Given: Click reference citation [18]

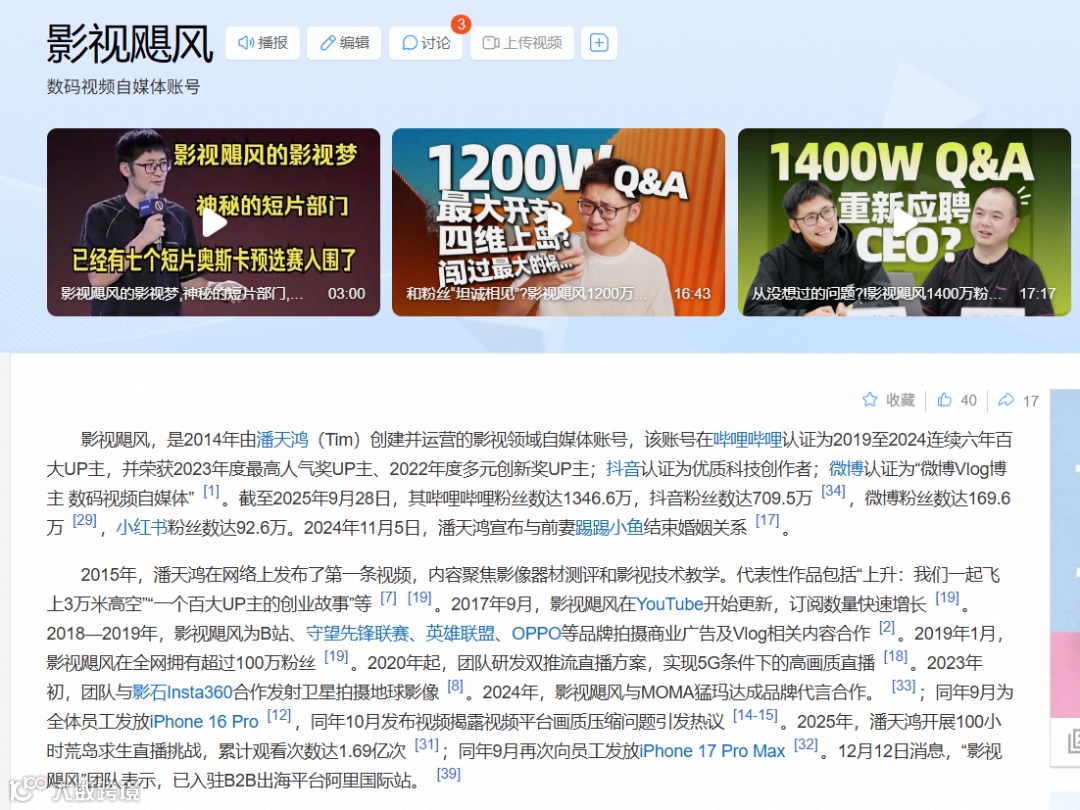Looking at the screenshot, I should coord(895,656).
